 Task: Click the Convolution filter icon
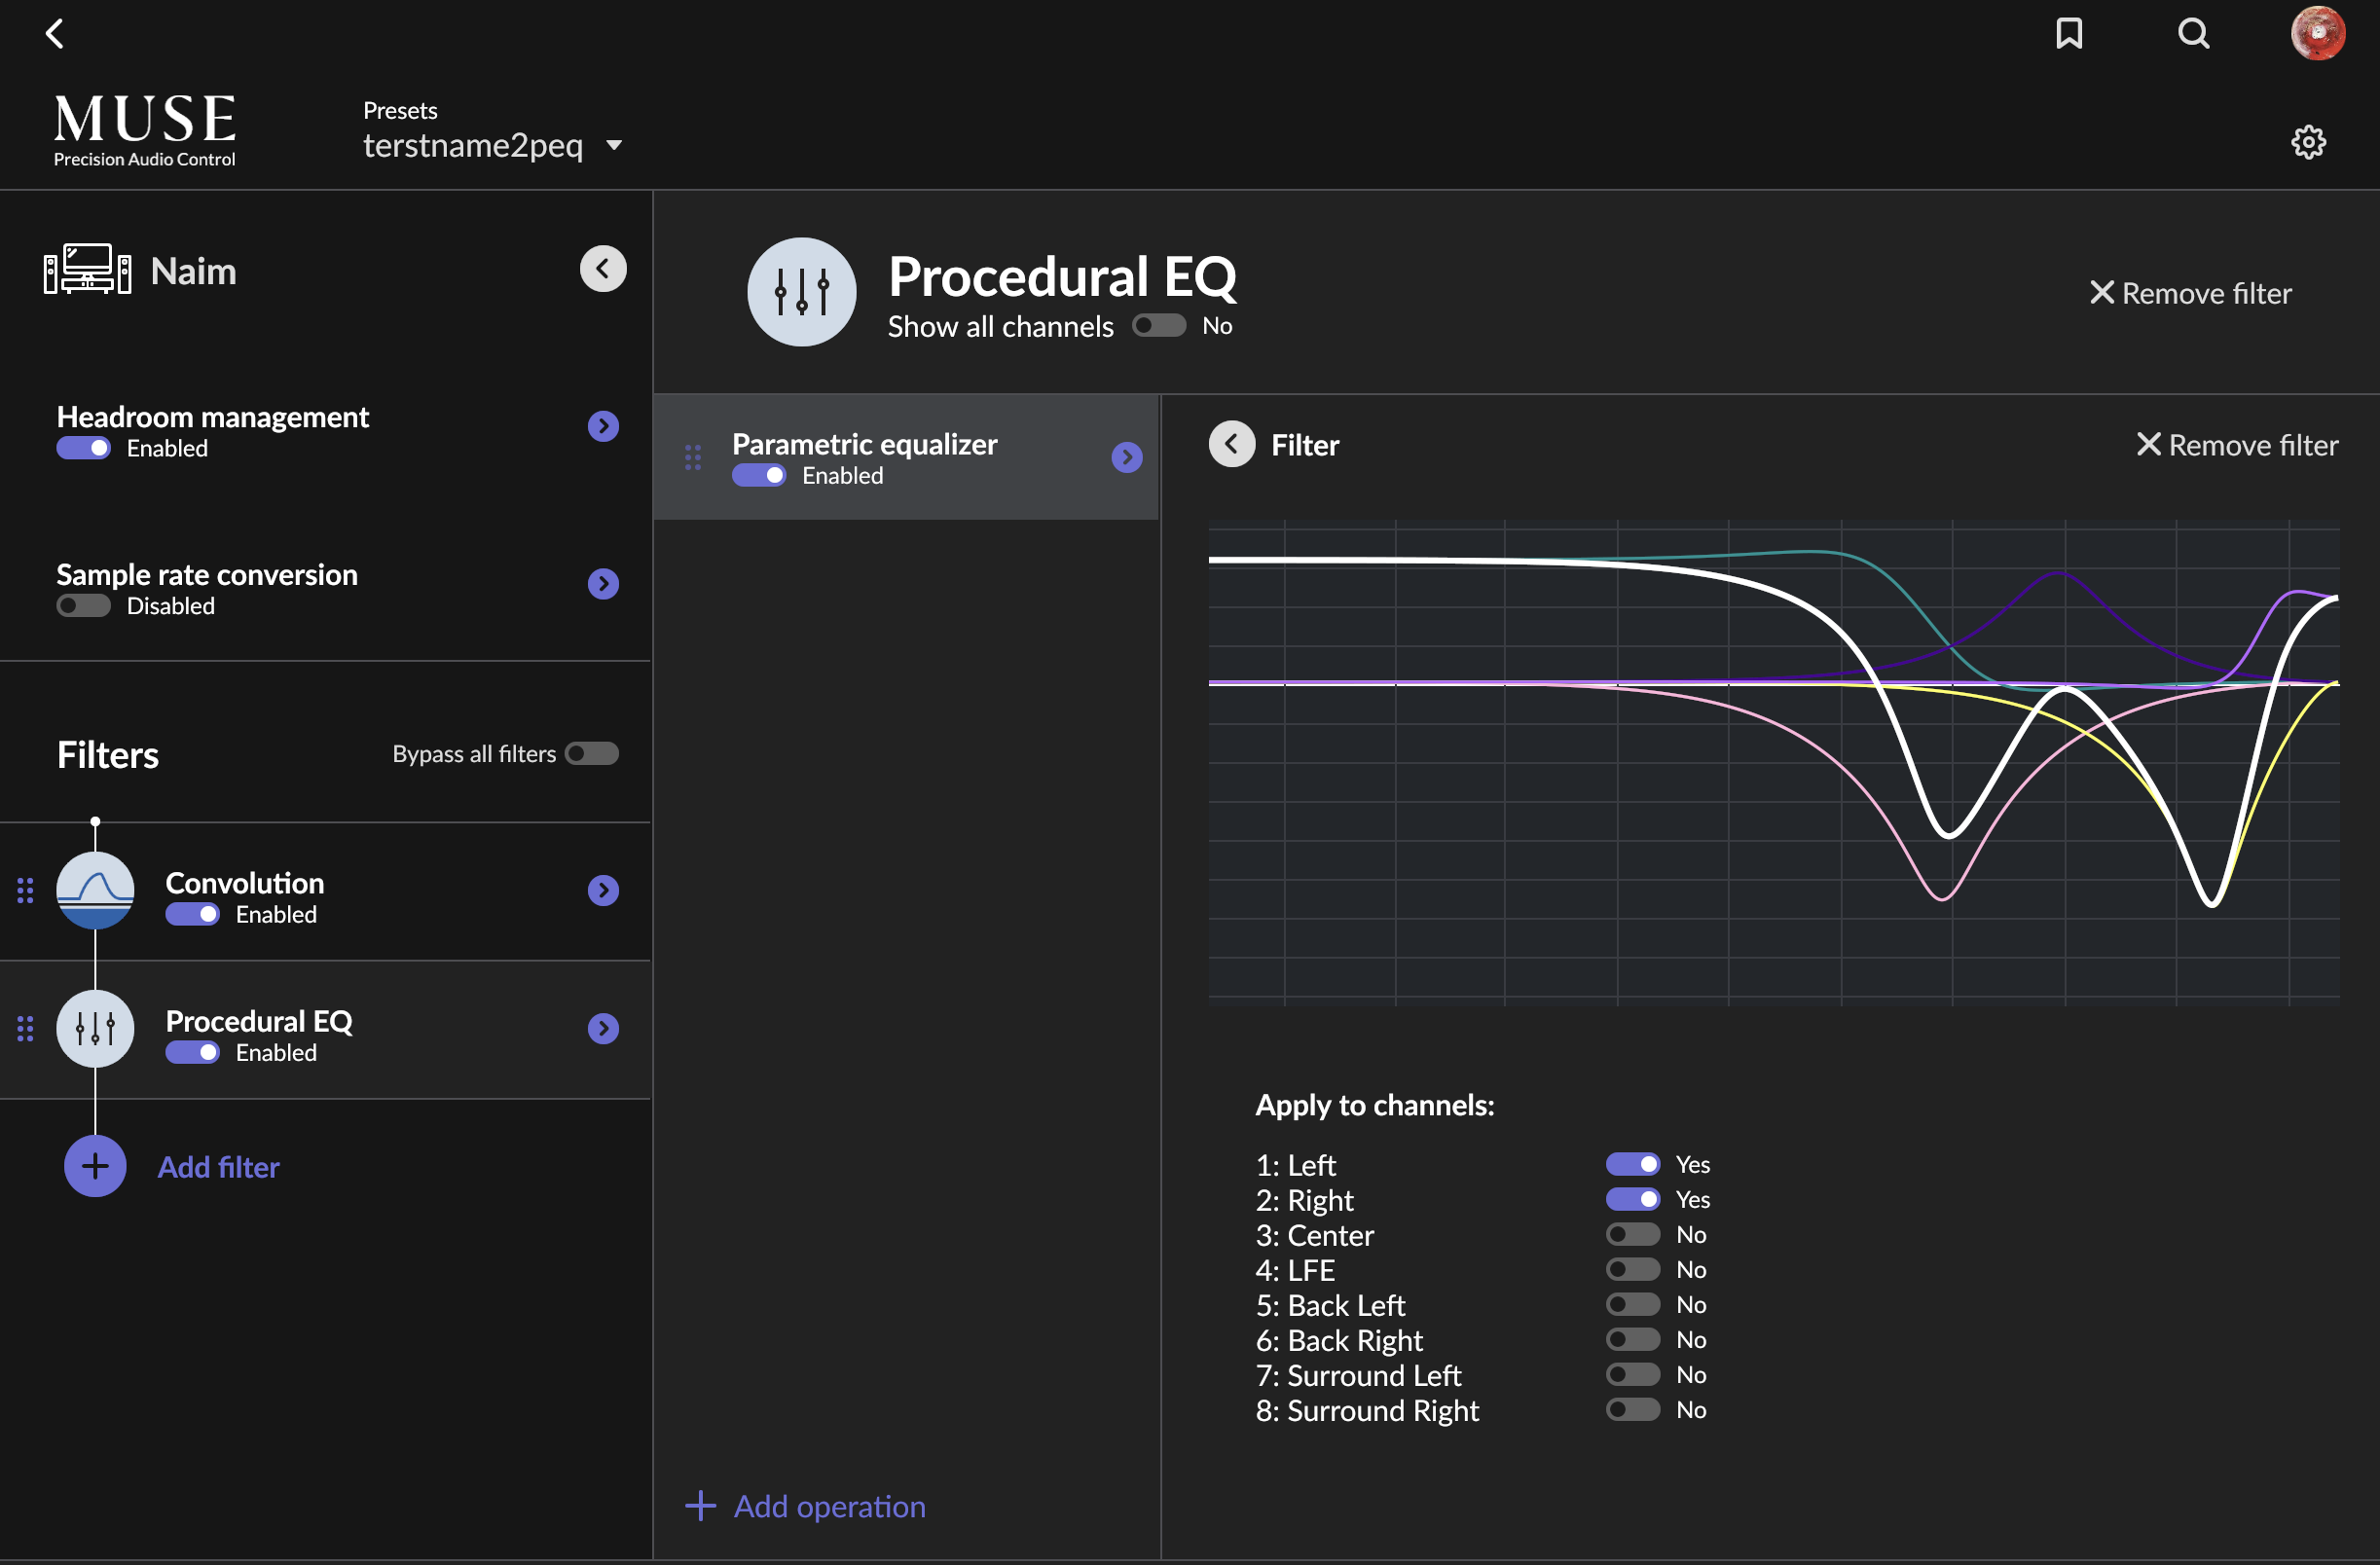(x=95, y=890)
